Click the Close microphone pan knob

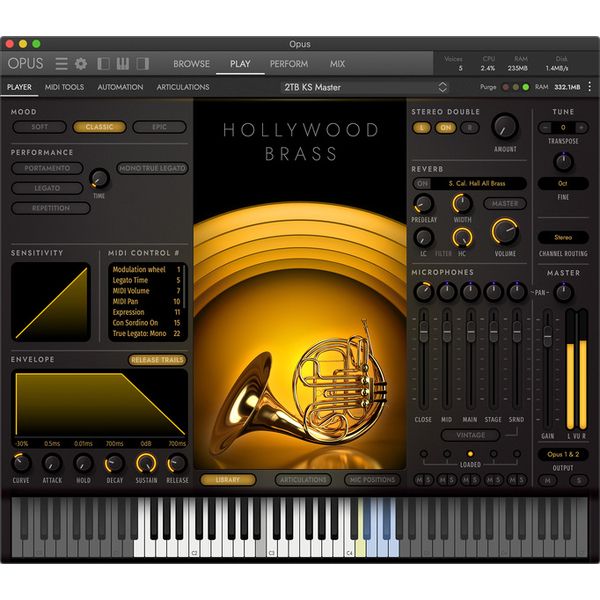(x=423, y=292)
